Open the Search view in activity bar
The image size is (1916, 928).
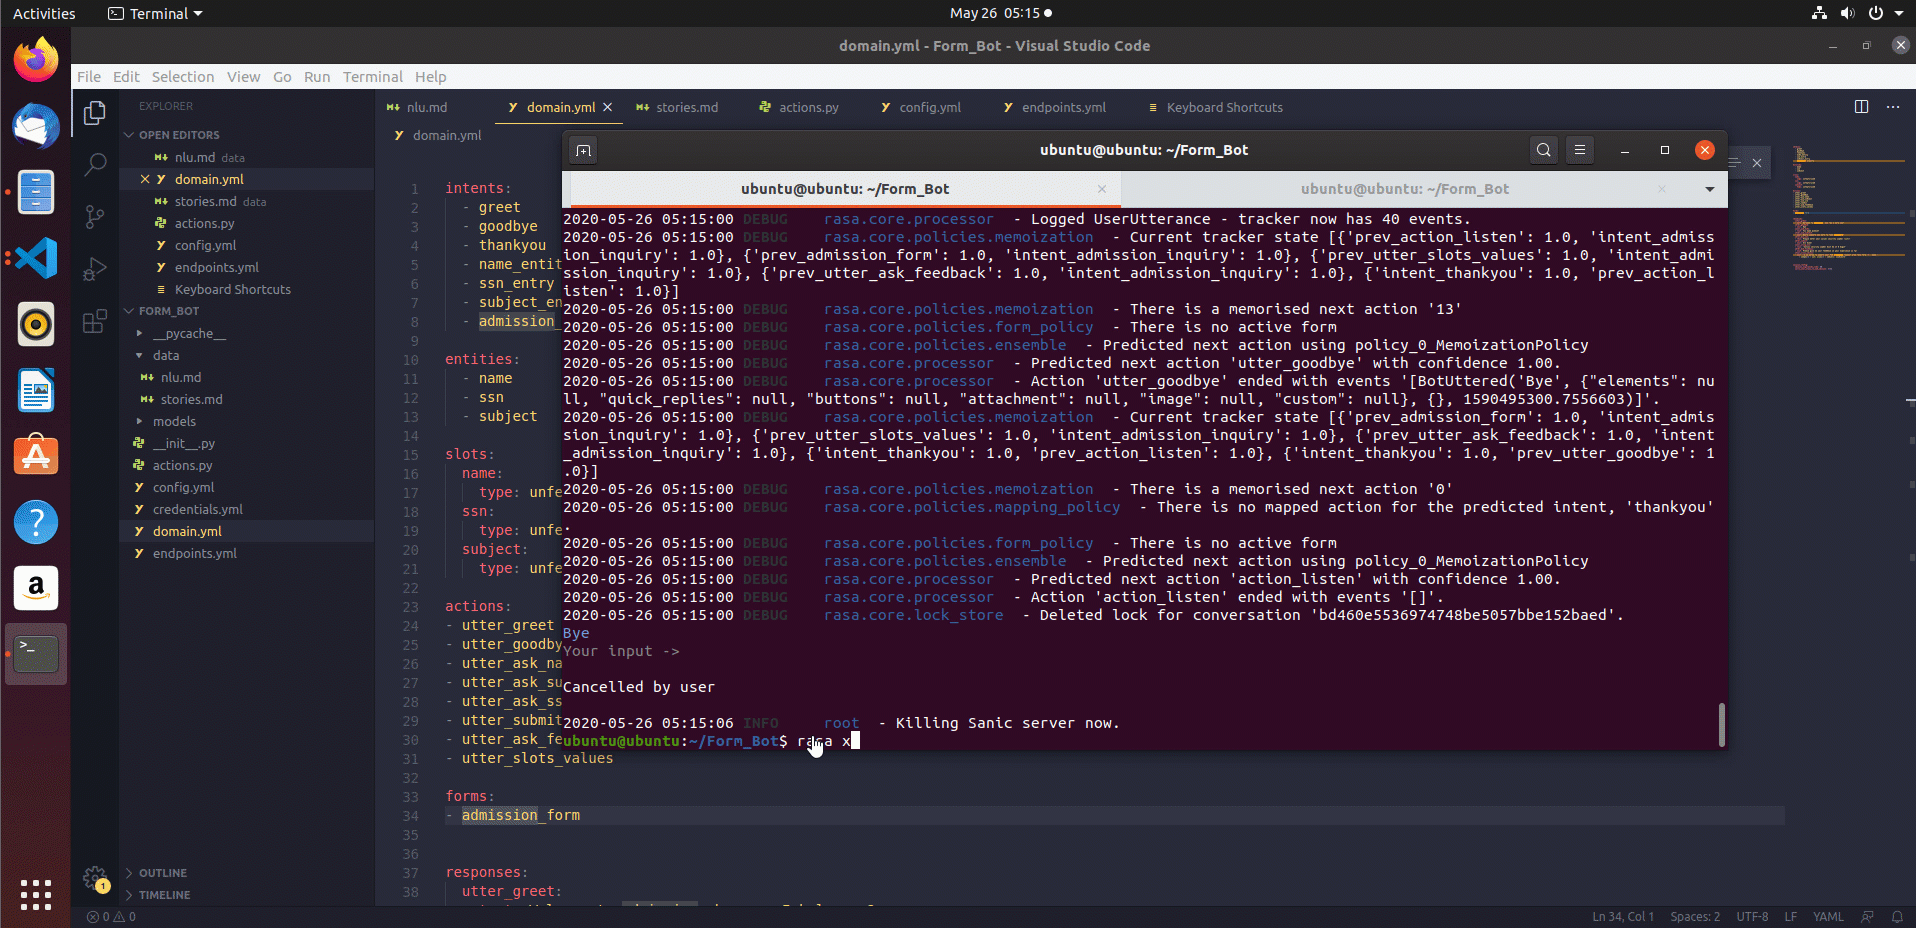pos(95,165)
